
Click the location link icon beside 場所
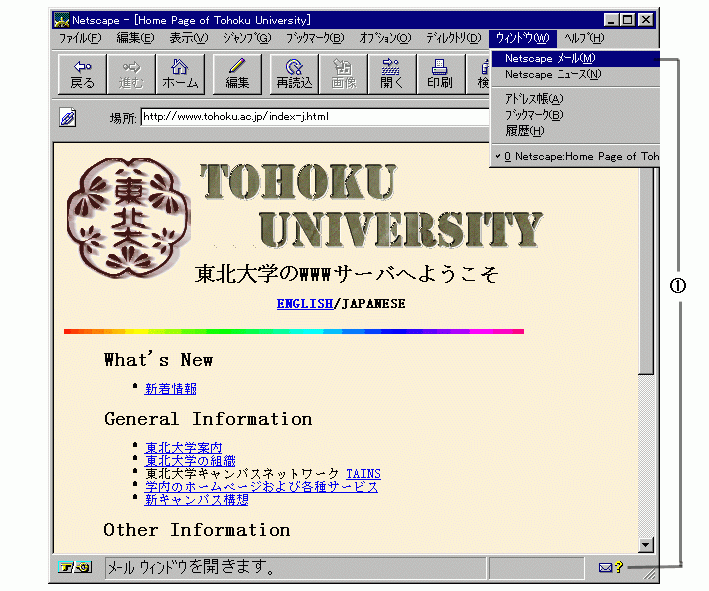[x=68, y=118]
